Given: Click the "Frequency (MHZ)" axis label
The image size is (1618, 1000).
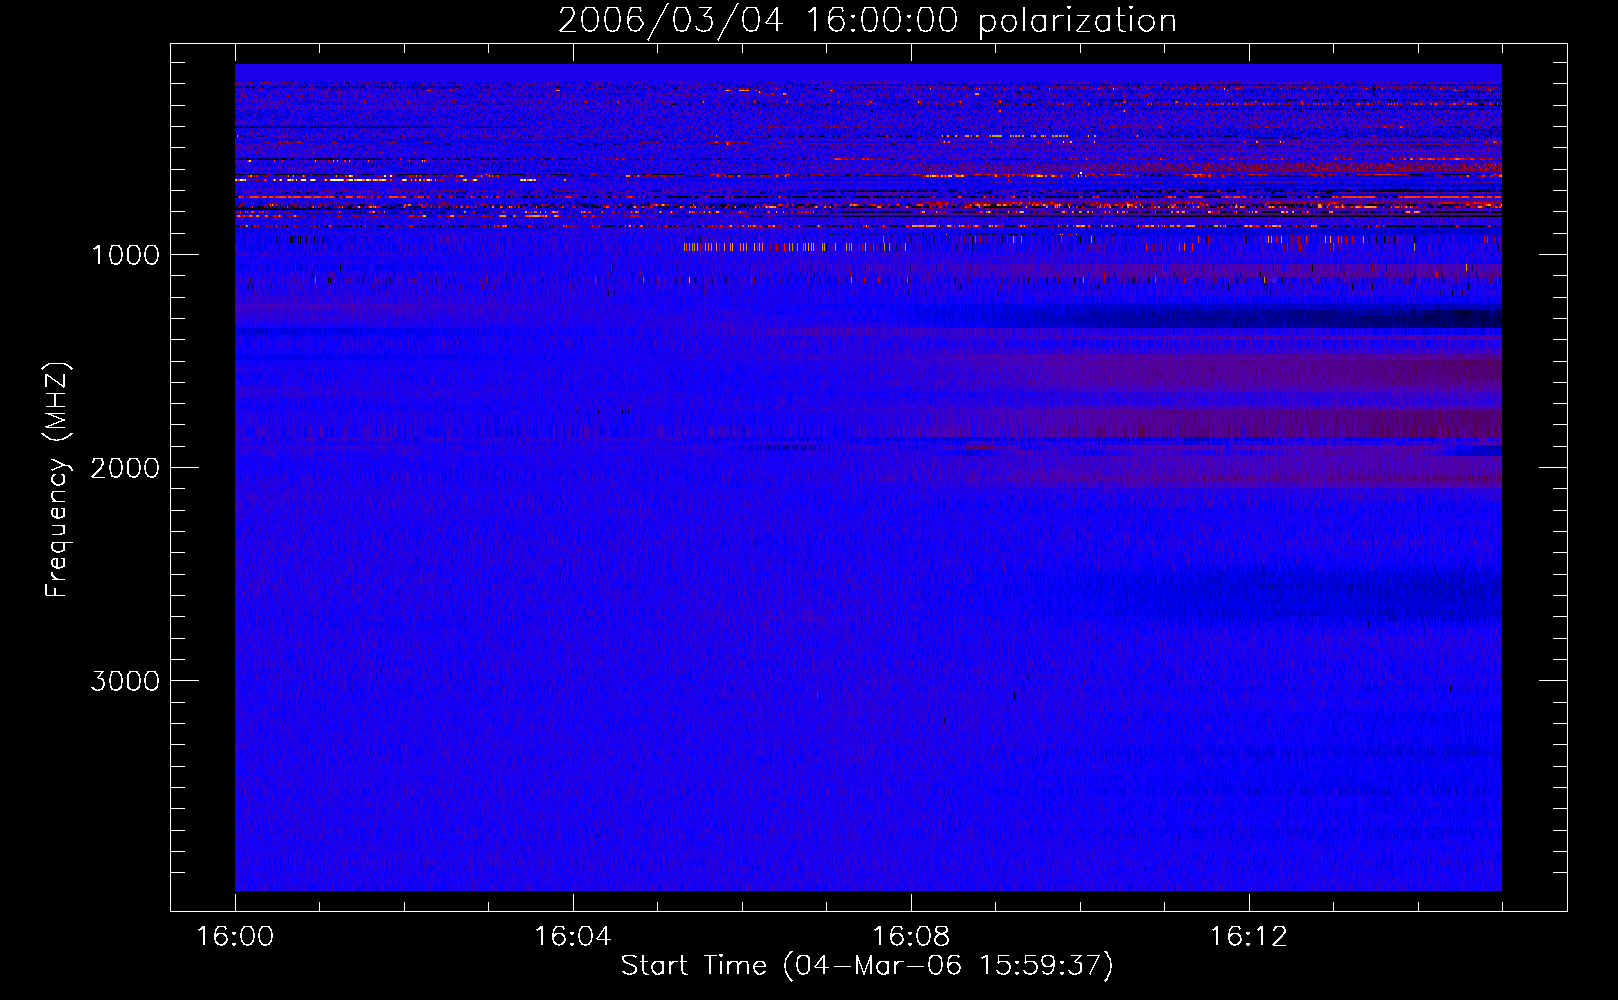Looking at the screenshot, I should pos(57,480).
